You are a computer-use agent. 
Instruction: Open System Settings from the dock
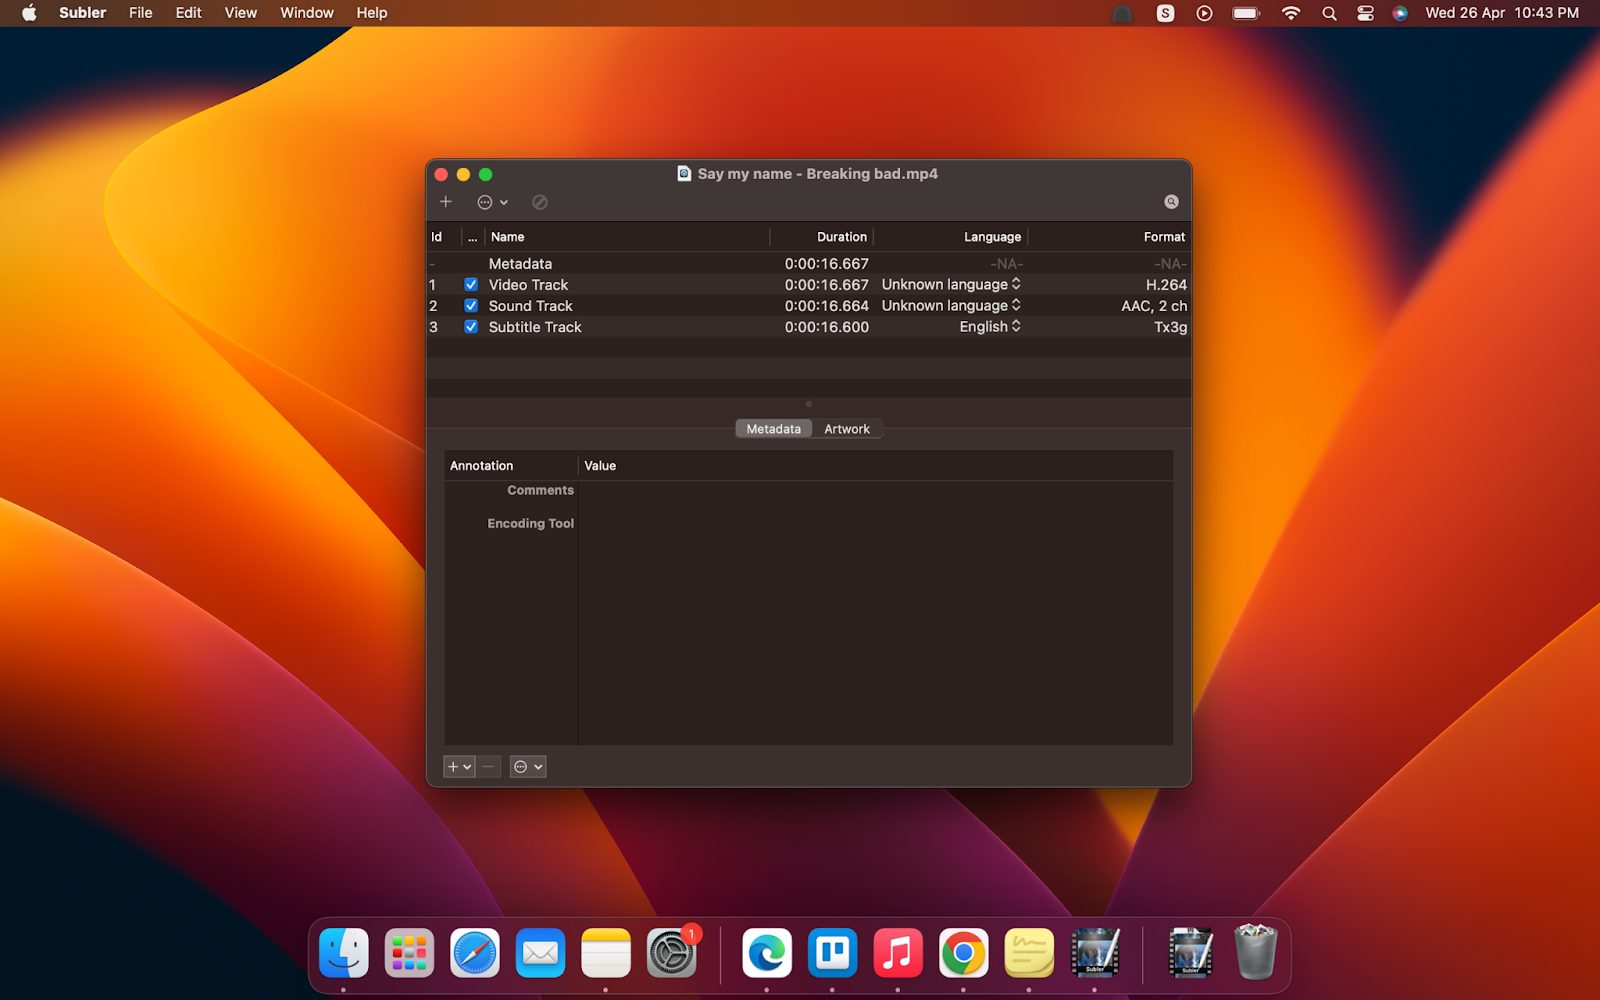pos(671,953)
